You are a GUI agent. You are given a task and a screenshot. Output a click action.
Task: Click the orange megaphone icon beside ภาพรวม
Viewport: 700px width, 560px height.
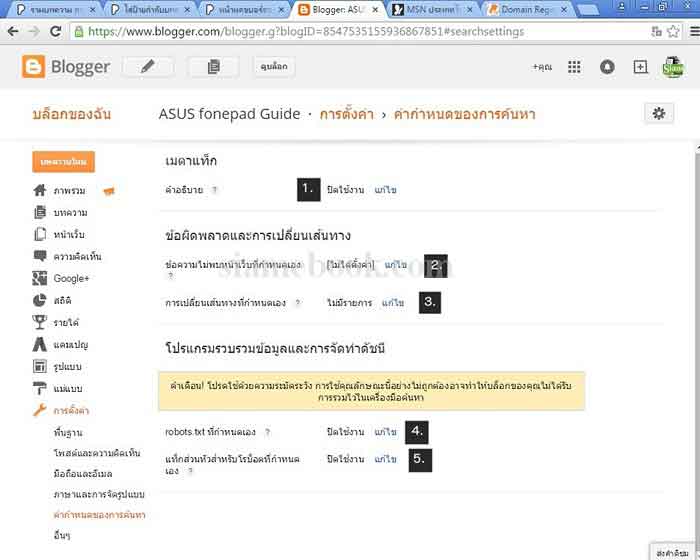click(109, 191)
